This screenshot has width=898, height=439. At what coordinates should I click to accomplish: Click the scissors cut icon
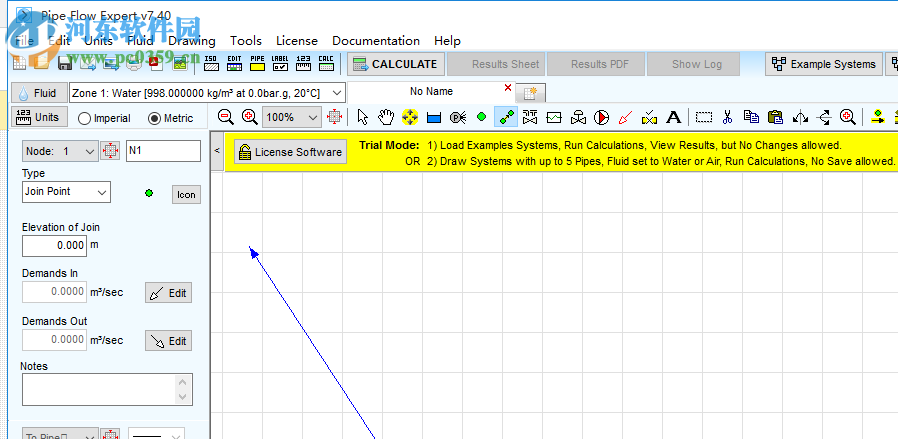(x=727, y=117)
